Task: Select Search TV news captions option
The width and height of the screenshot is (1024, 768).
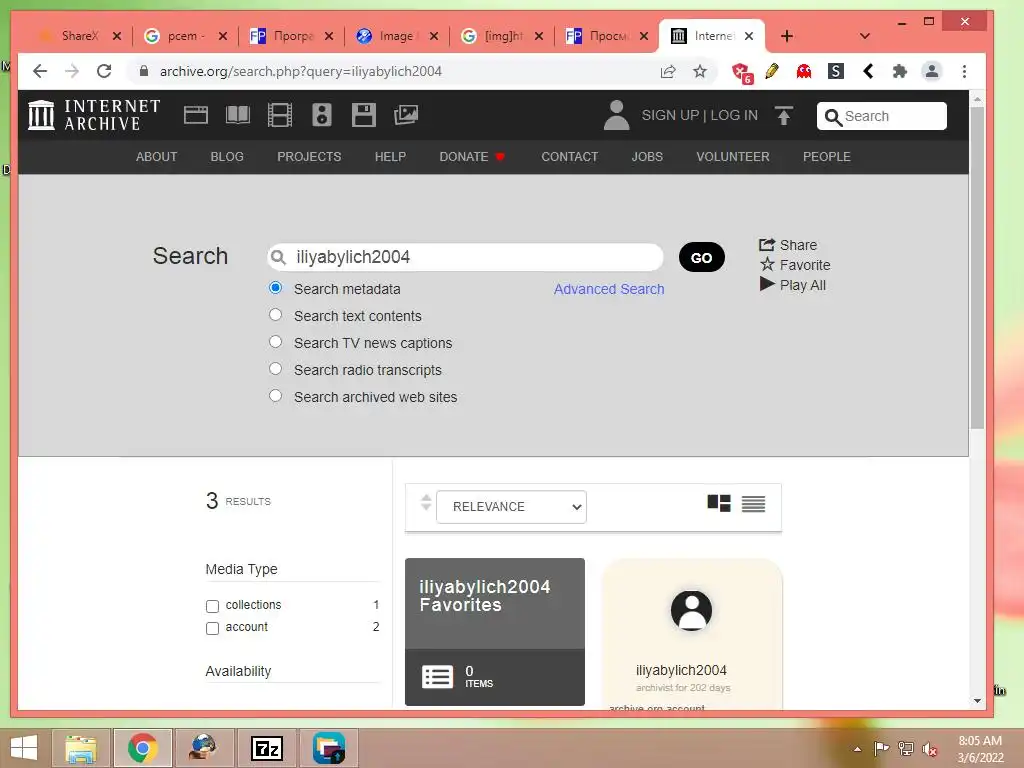Action: pos(276,342)
